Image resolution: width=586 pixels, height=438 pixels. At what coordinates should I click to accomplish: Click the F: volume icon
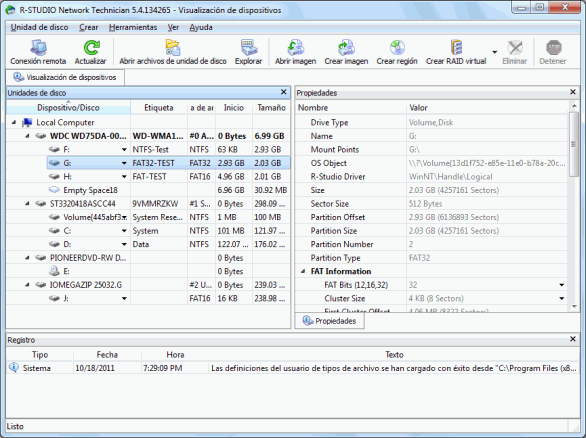tap(54, 149)
